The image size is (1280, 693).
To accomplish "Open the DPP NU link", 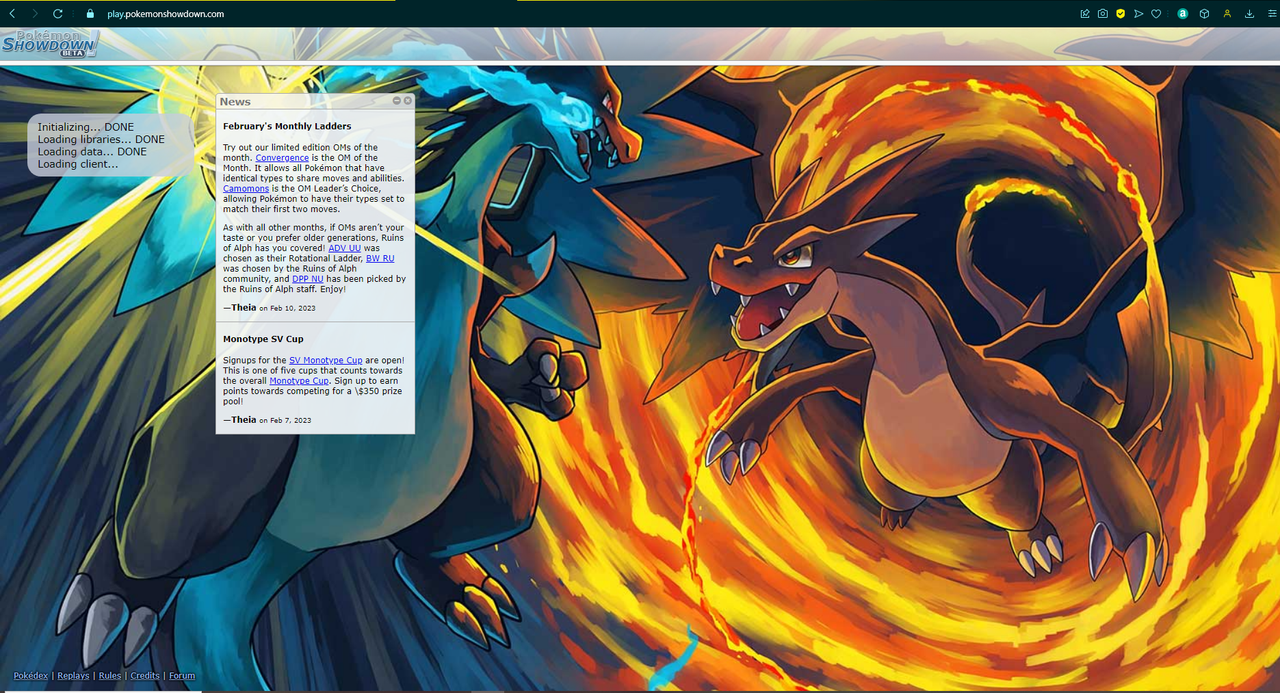I will pos(307,279).
